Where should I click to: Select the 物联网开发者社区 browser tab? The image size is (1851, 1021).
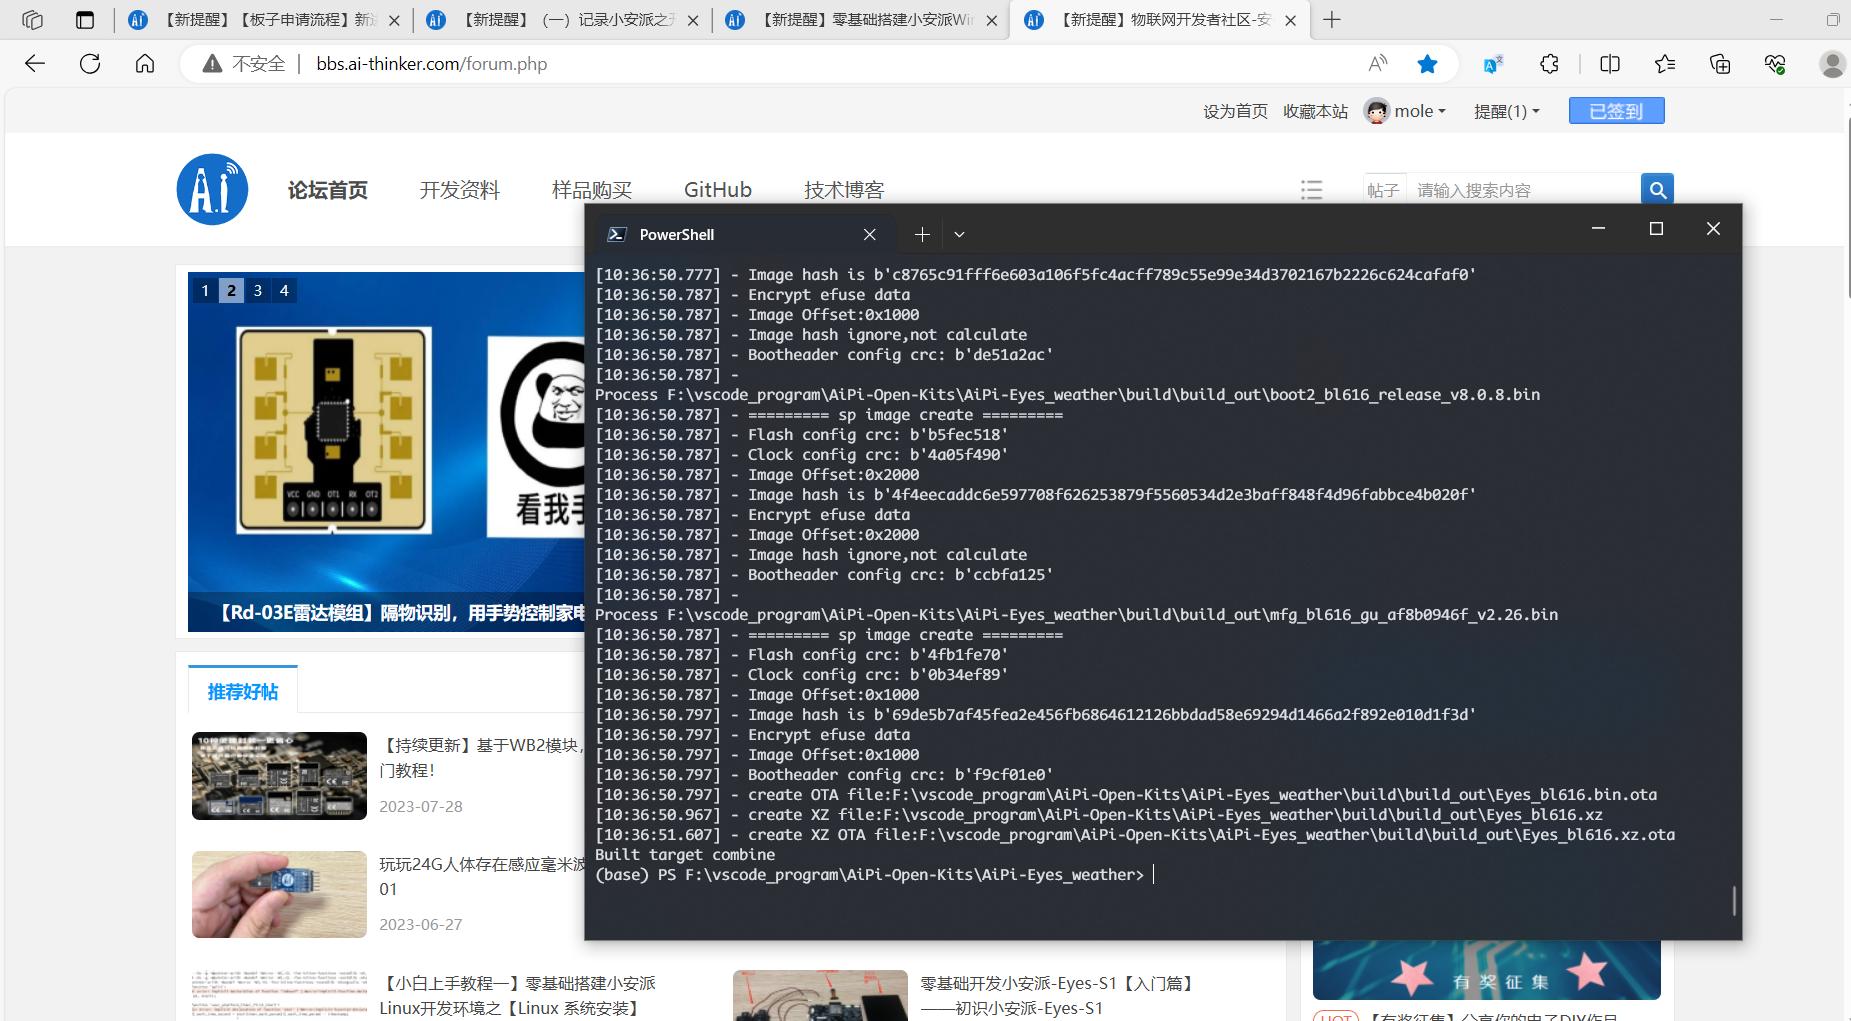(1160, 20)
